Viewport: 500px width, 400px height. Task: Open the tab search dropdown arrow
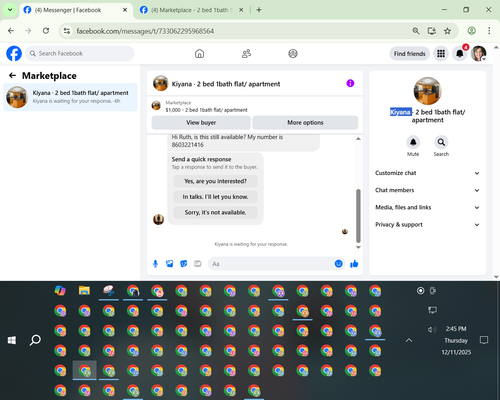10,10
